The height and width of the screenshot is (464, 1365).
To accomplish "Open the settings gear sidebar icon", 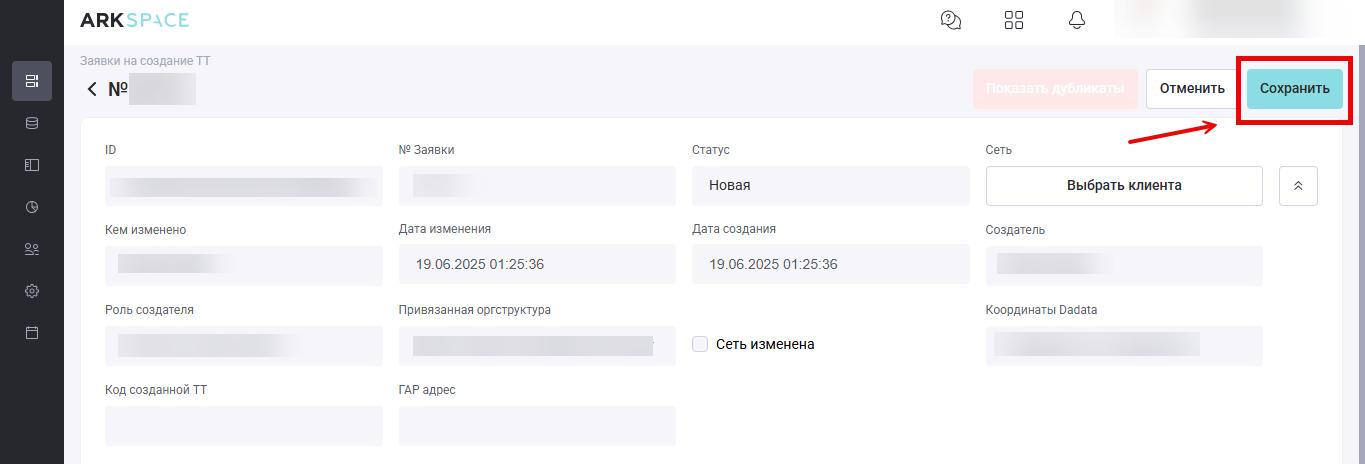I will point(32,291).
